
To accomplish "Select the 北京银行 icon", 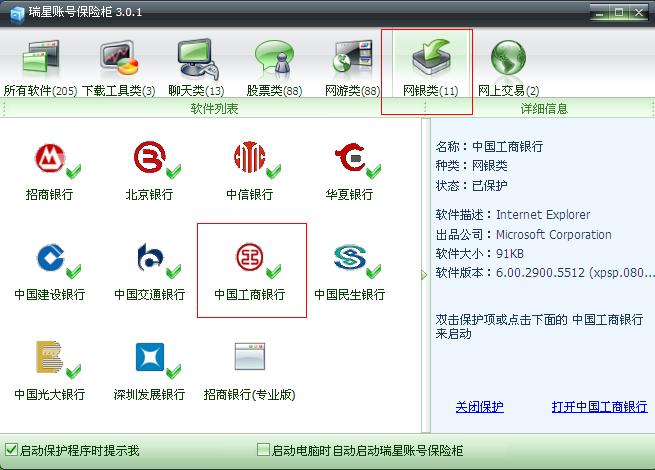I will [x=150, y=158].
